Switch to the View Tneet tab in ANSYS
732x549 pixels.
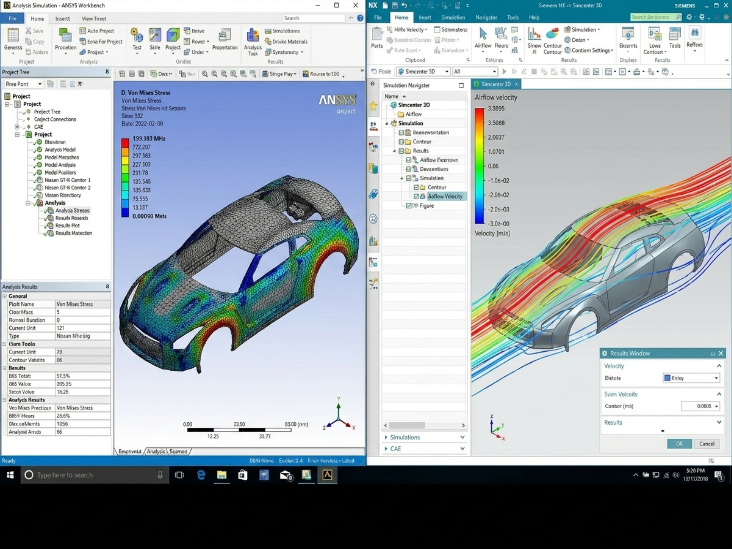coord(94,19)
